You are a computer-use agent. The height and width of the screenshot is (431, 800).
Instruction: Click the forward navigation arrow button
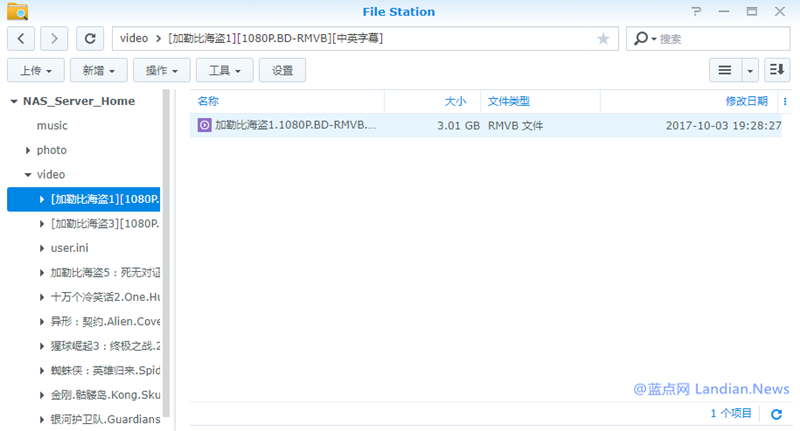click(54, 38)
